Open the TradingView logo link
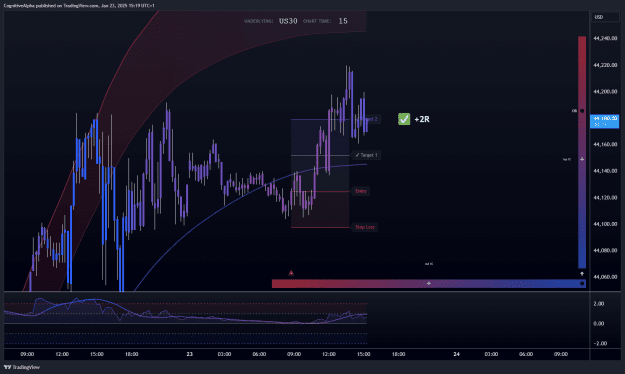Image resolution: width=625 pixels, height=374 pixels. (x=22, y=367)
